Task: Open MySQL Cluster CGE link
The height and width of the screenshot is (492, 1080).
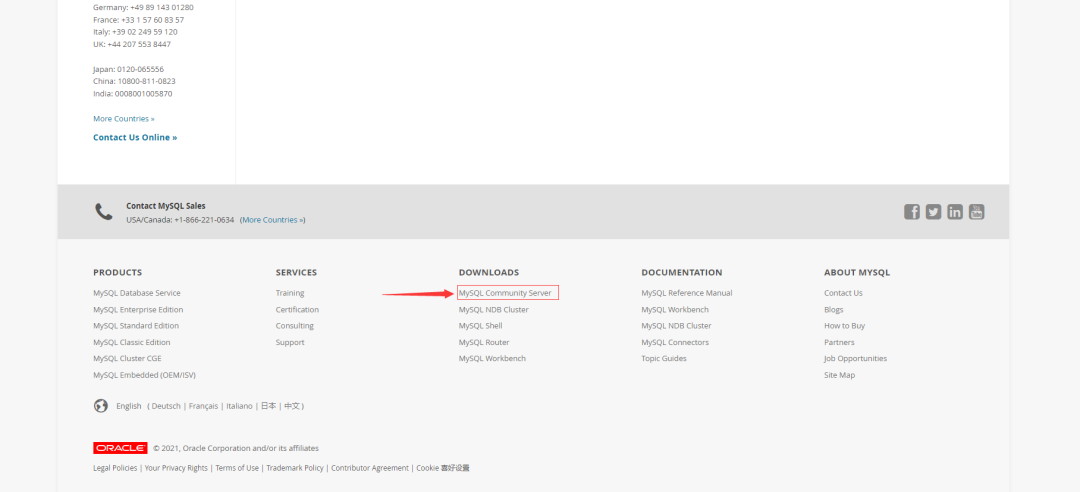Action: (127, 358)
